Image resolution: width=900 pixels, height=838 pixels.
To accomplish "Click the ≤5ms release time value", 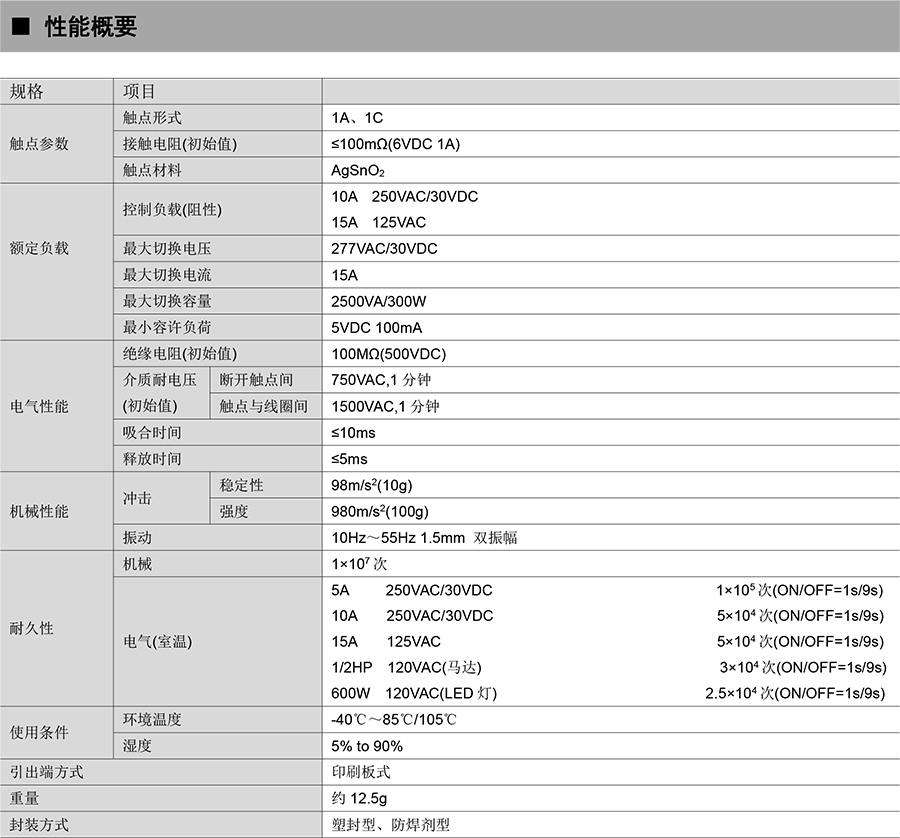I will coord(349,459).
